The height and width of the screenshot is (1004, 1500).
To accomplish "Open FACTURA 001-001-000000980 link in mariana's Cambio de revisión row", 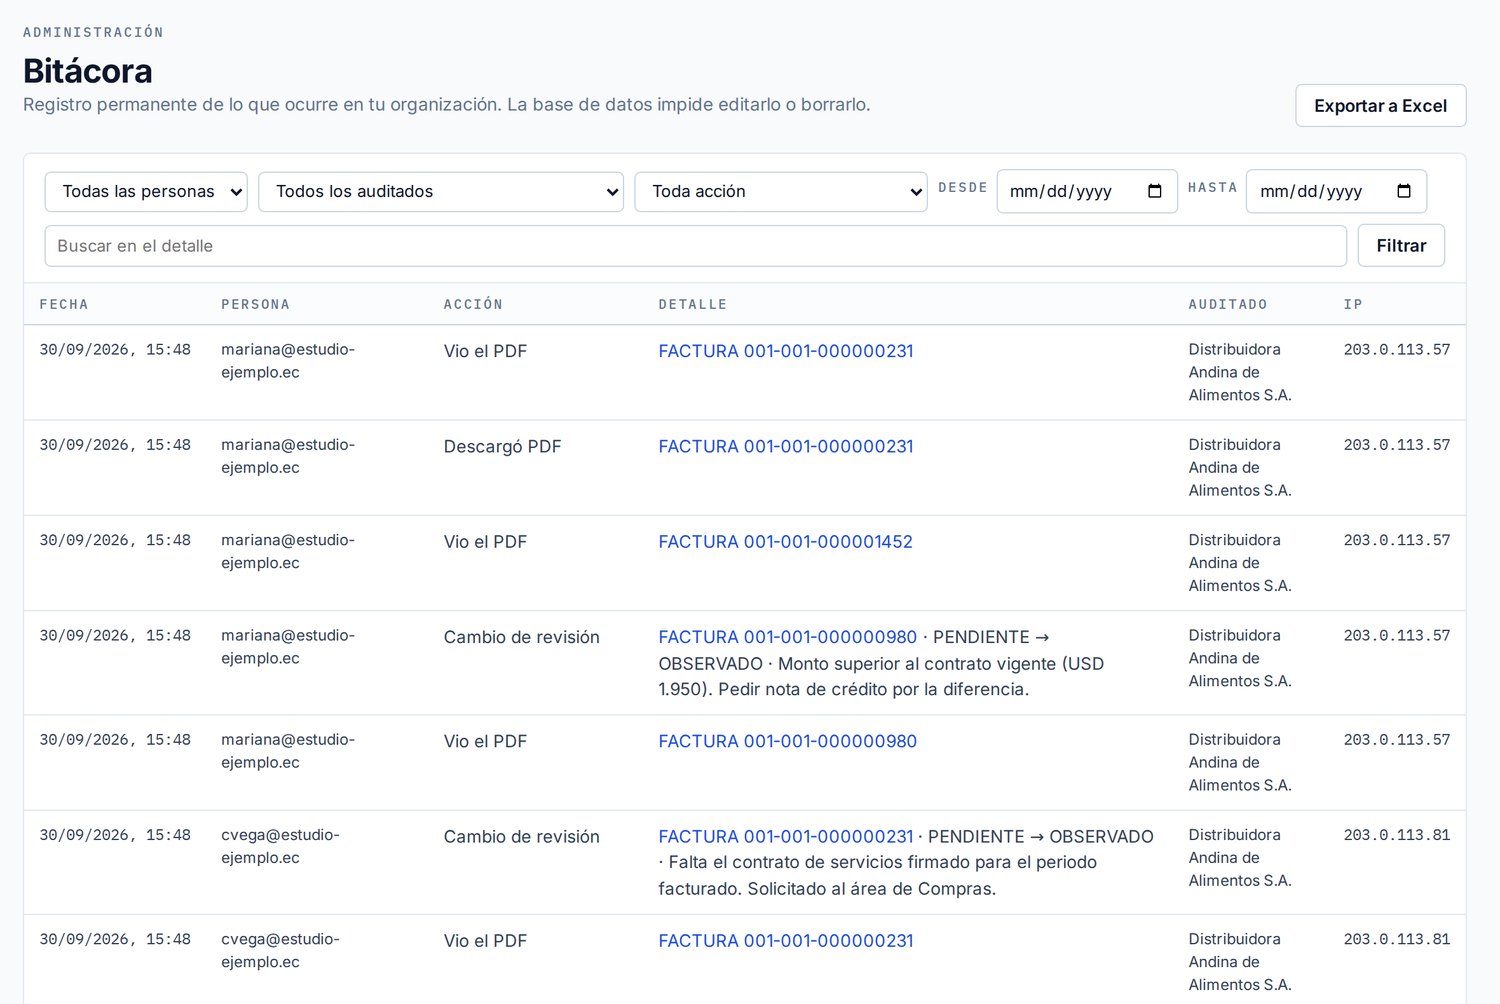I will pos(788,637).
